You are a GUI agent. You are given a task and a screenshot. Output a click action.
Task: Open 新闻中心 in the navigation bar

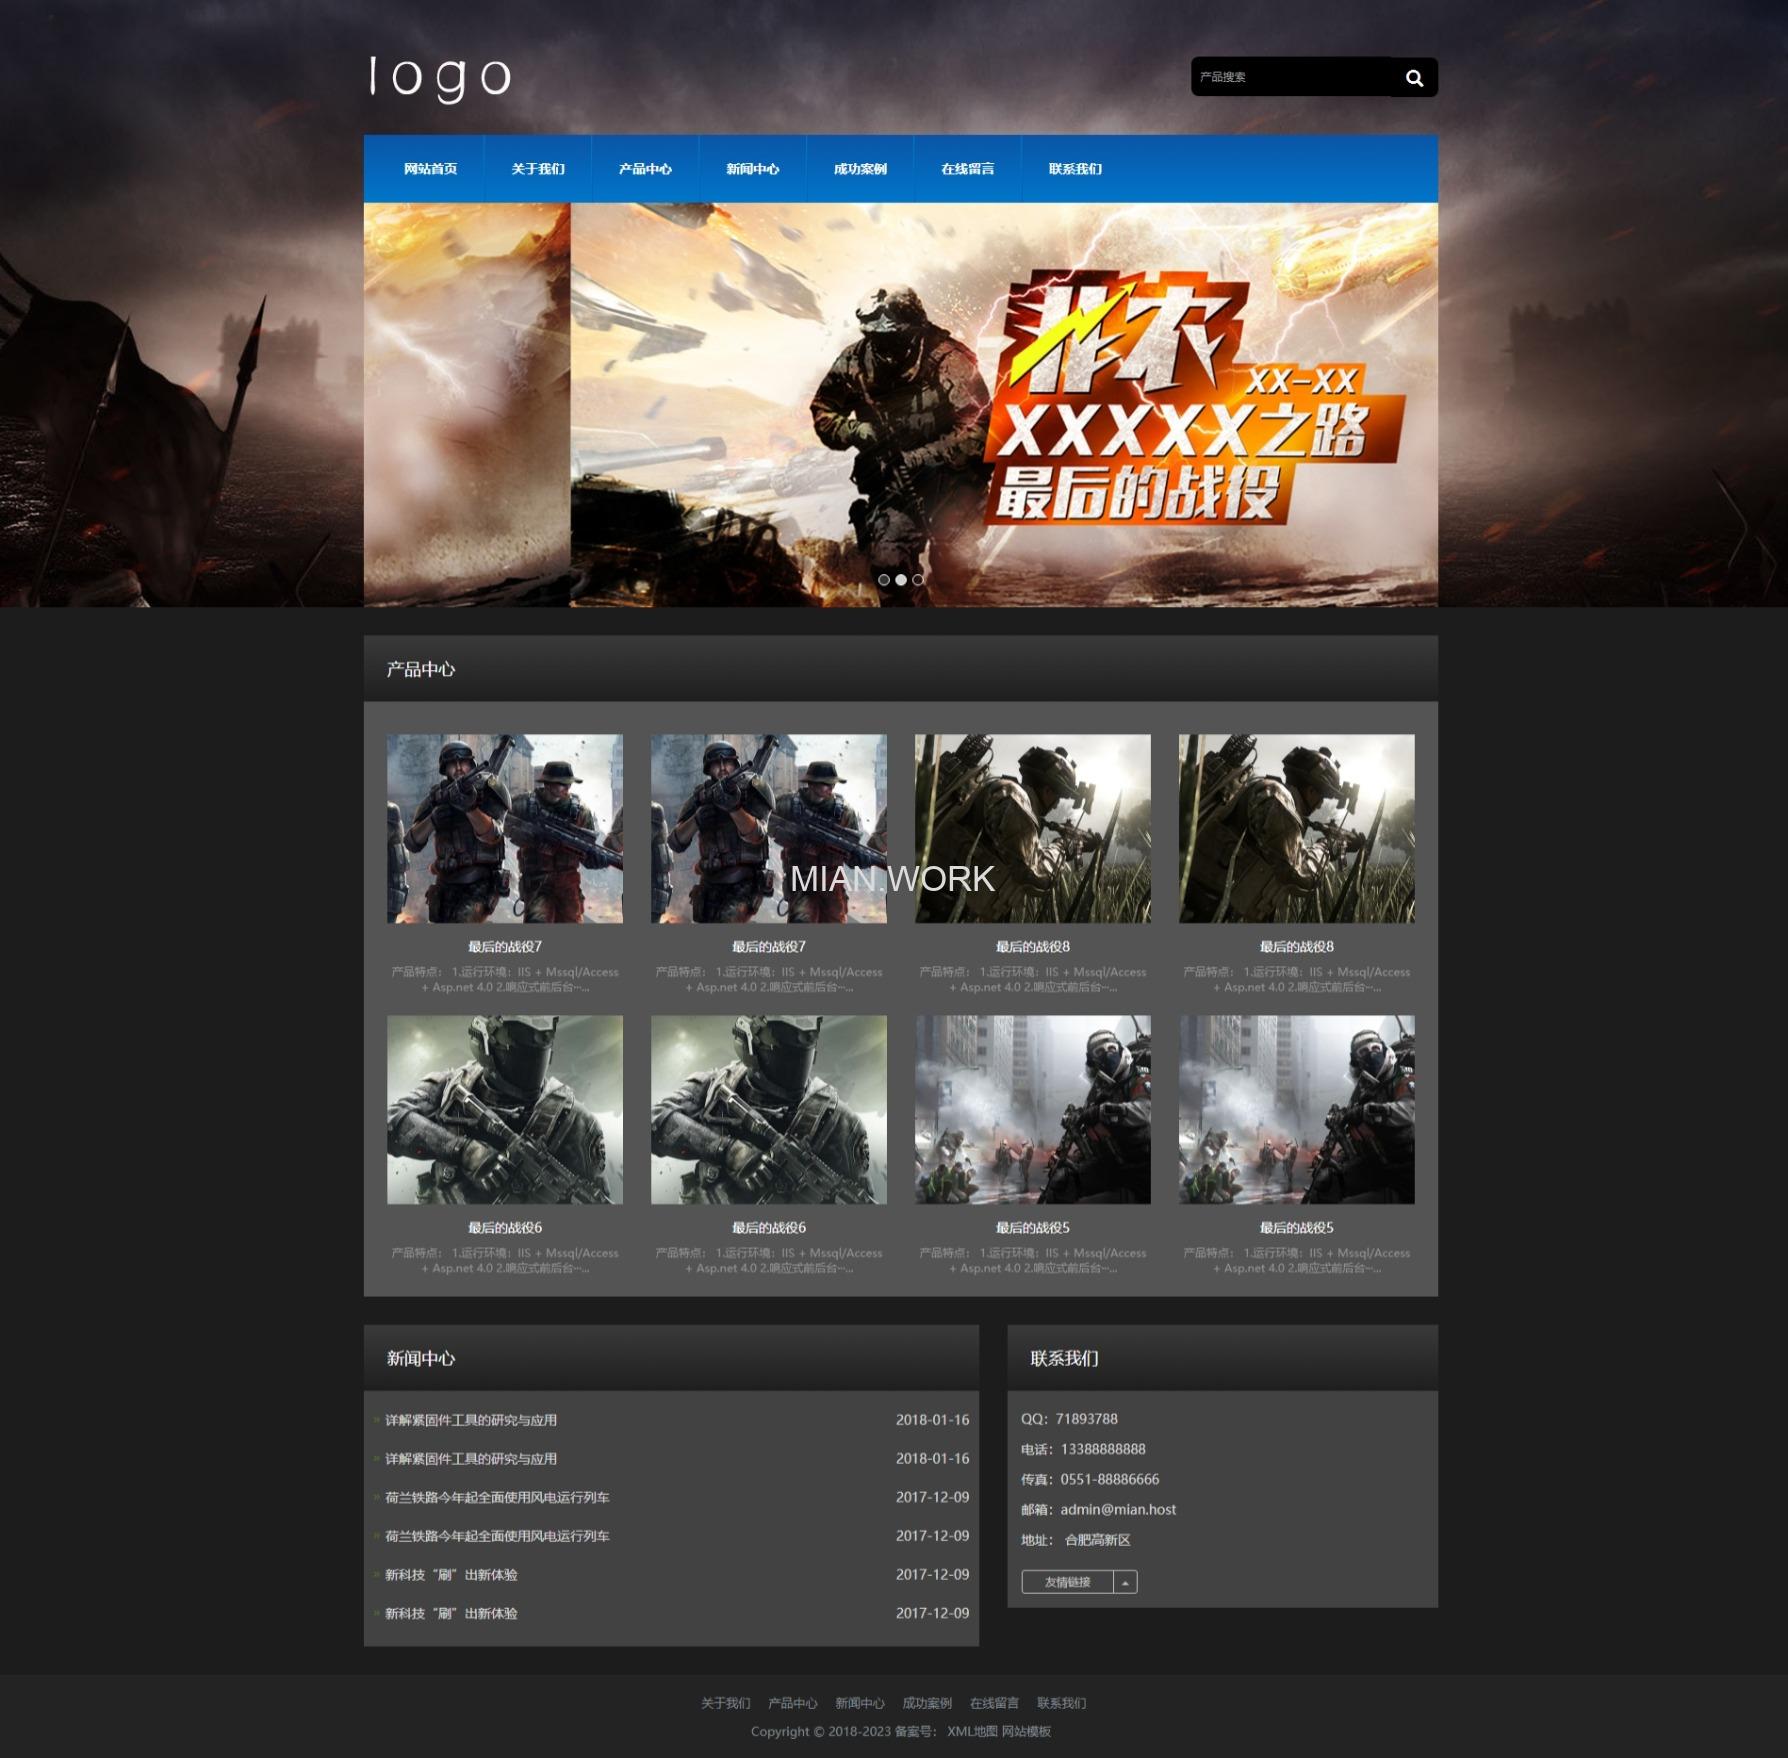(x=752, y=169)
